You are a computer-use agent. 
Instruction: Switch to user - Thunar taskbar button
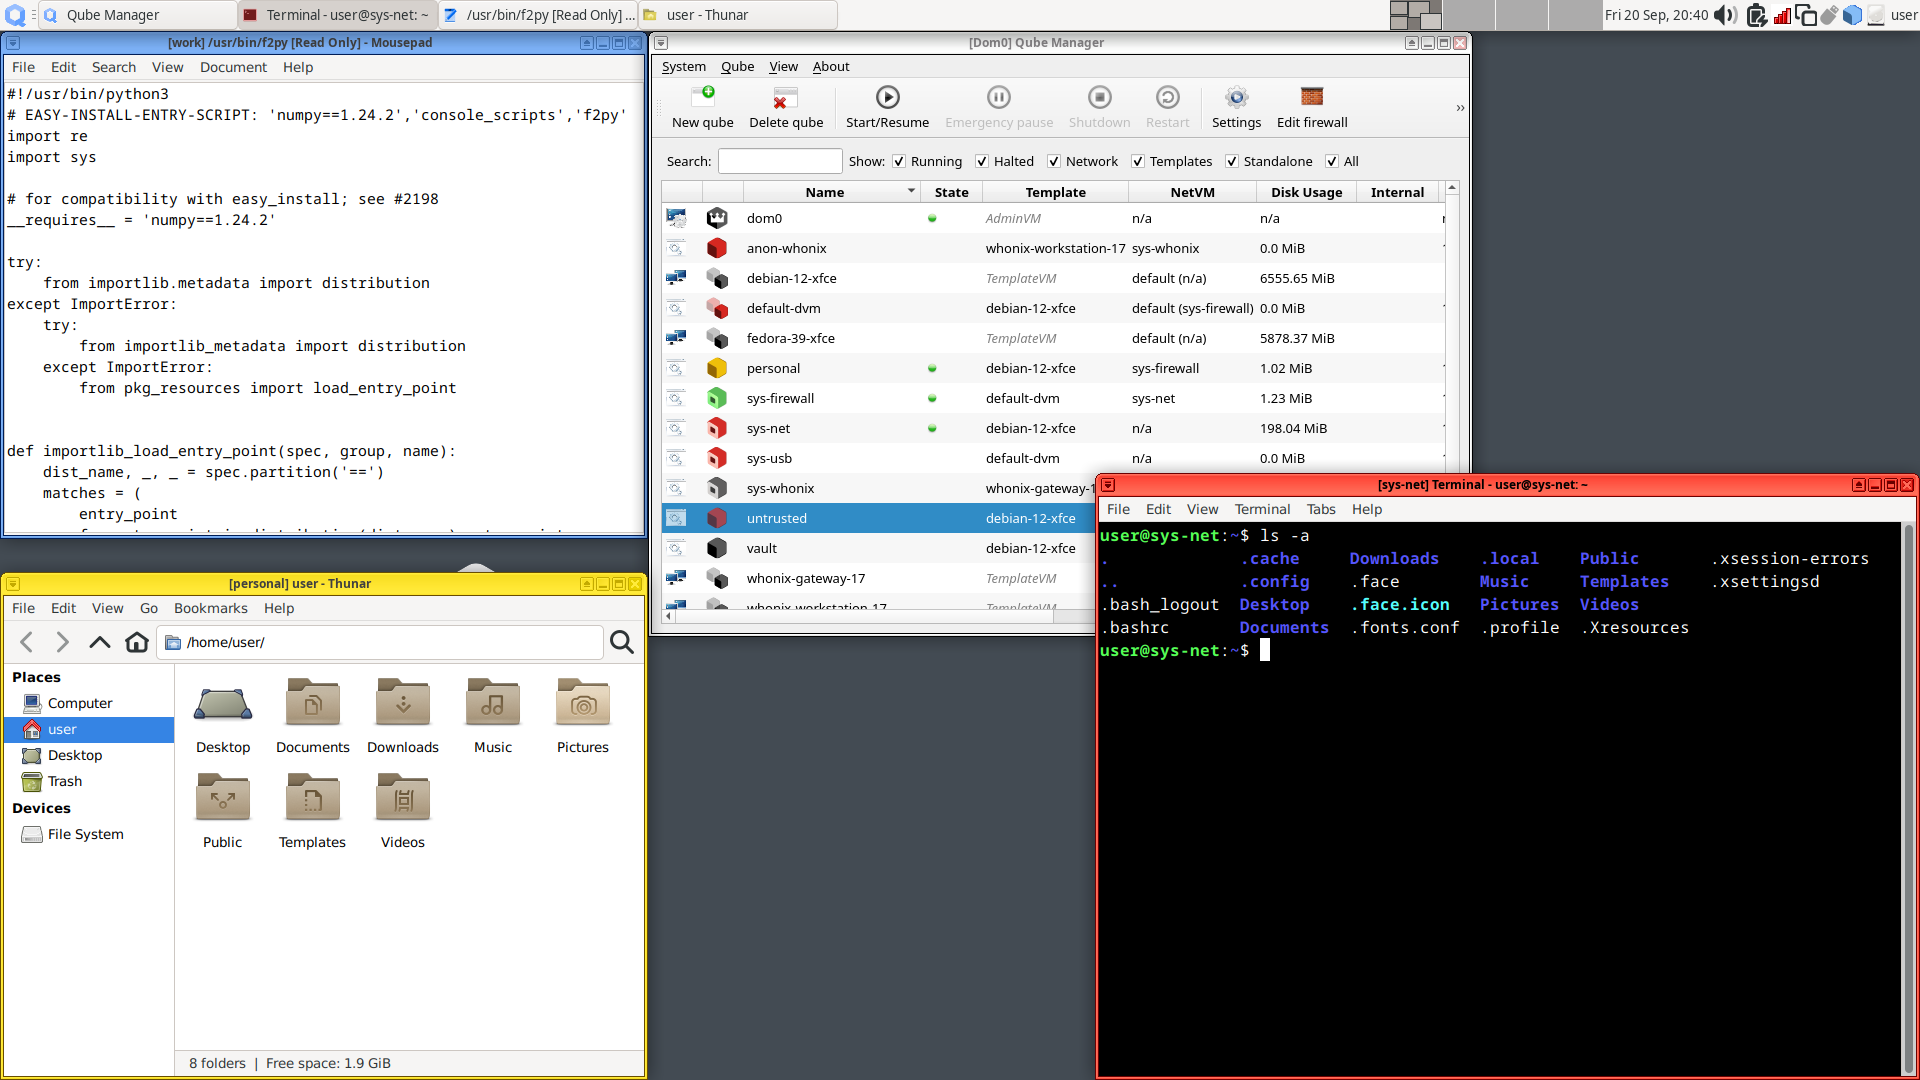[x=738, y=15]
